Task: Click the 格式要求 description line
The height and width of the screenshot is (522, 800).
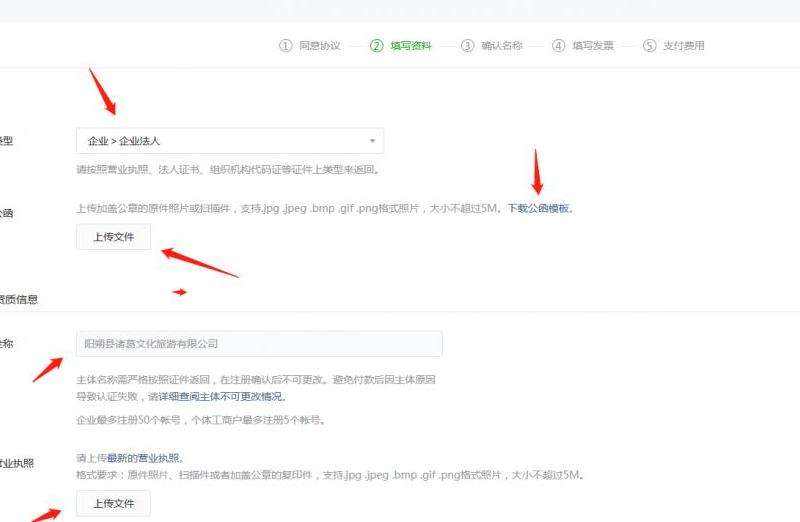Action: click(x=330, y=475)
